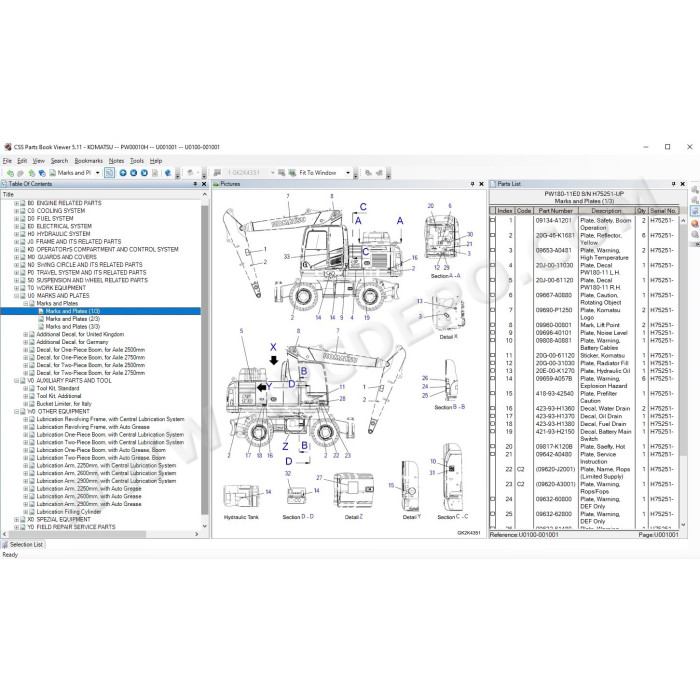700x700 pixels.
Task: Click the blue circular up arrow icon
Action: [x=123, y=173]
